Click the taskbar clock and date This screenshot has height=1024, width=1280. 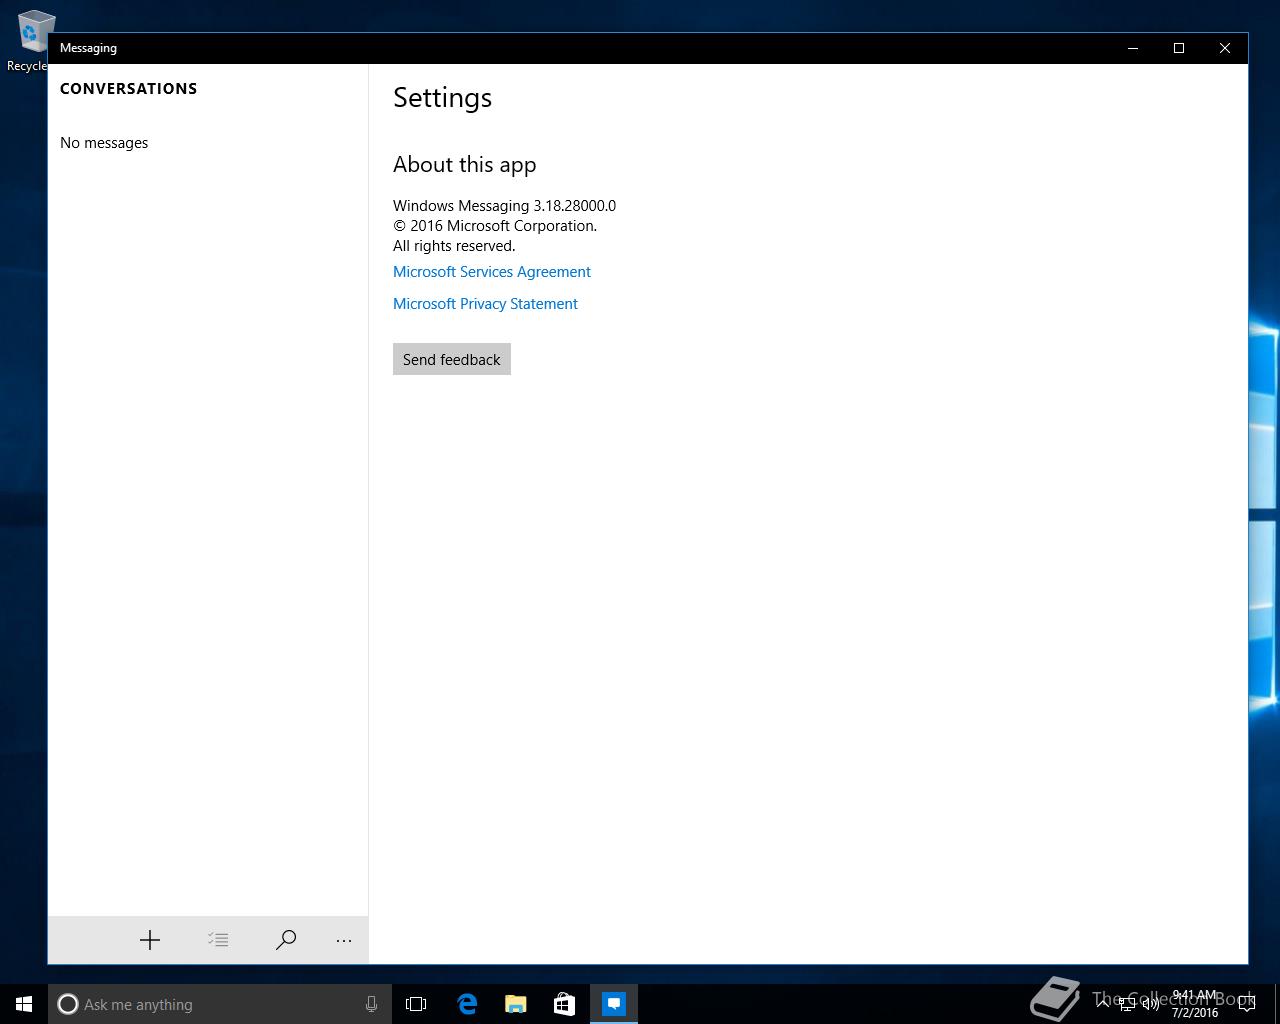[x=1195, y=1004]
